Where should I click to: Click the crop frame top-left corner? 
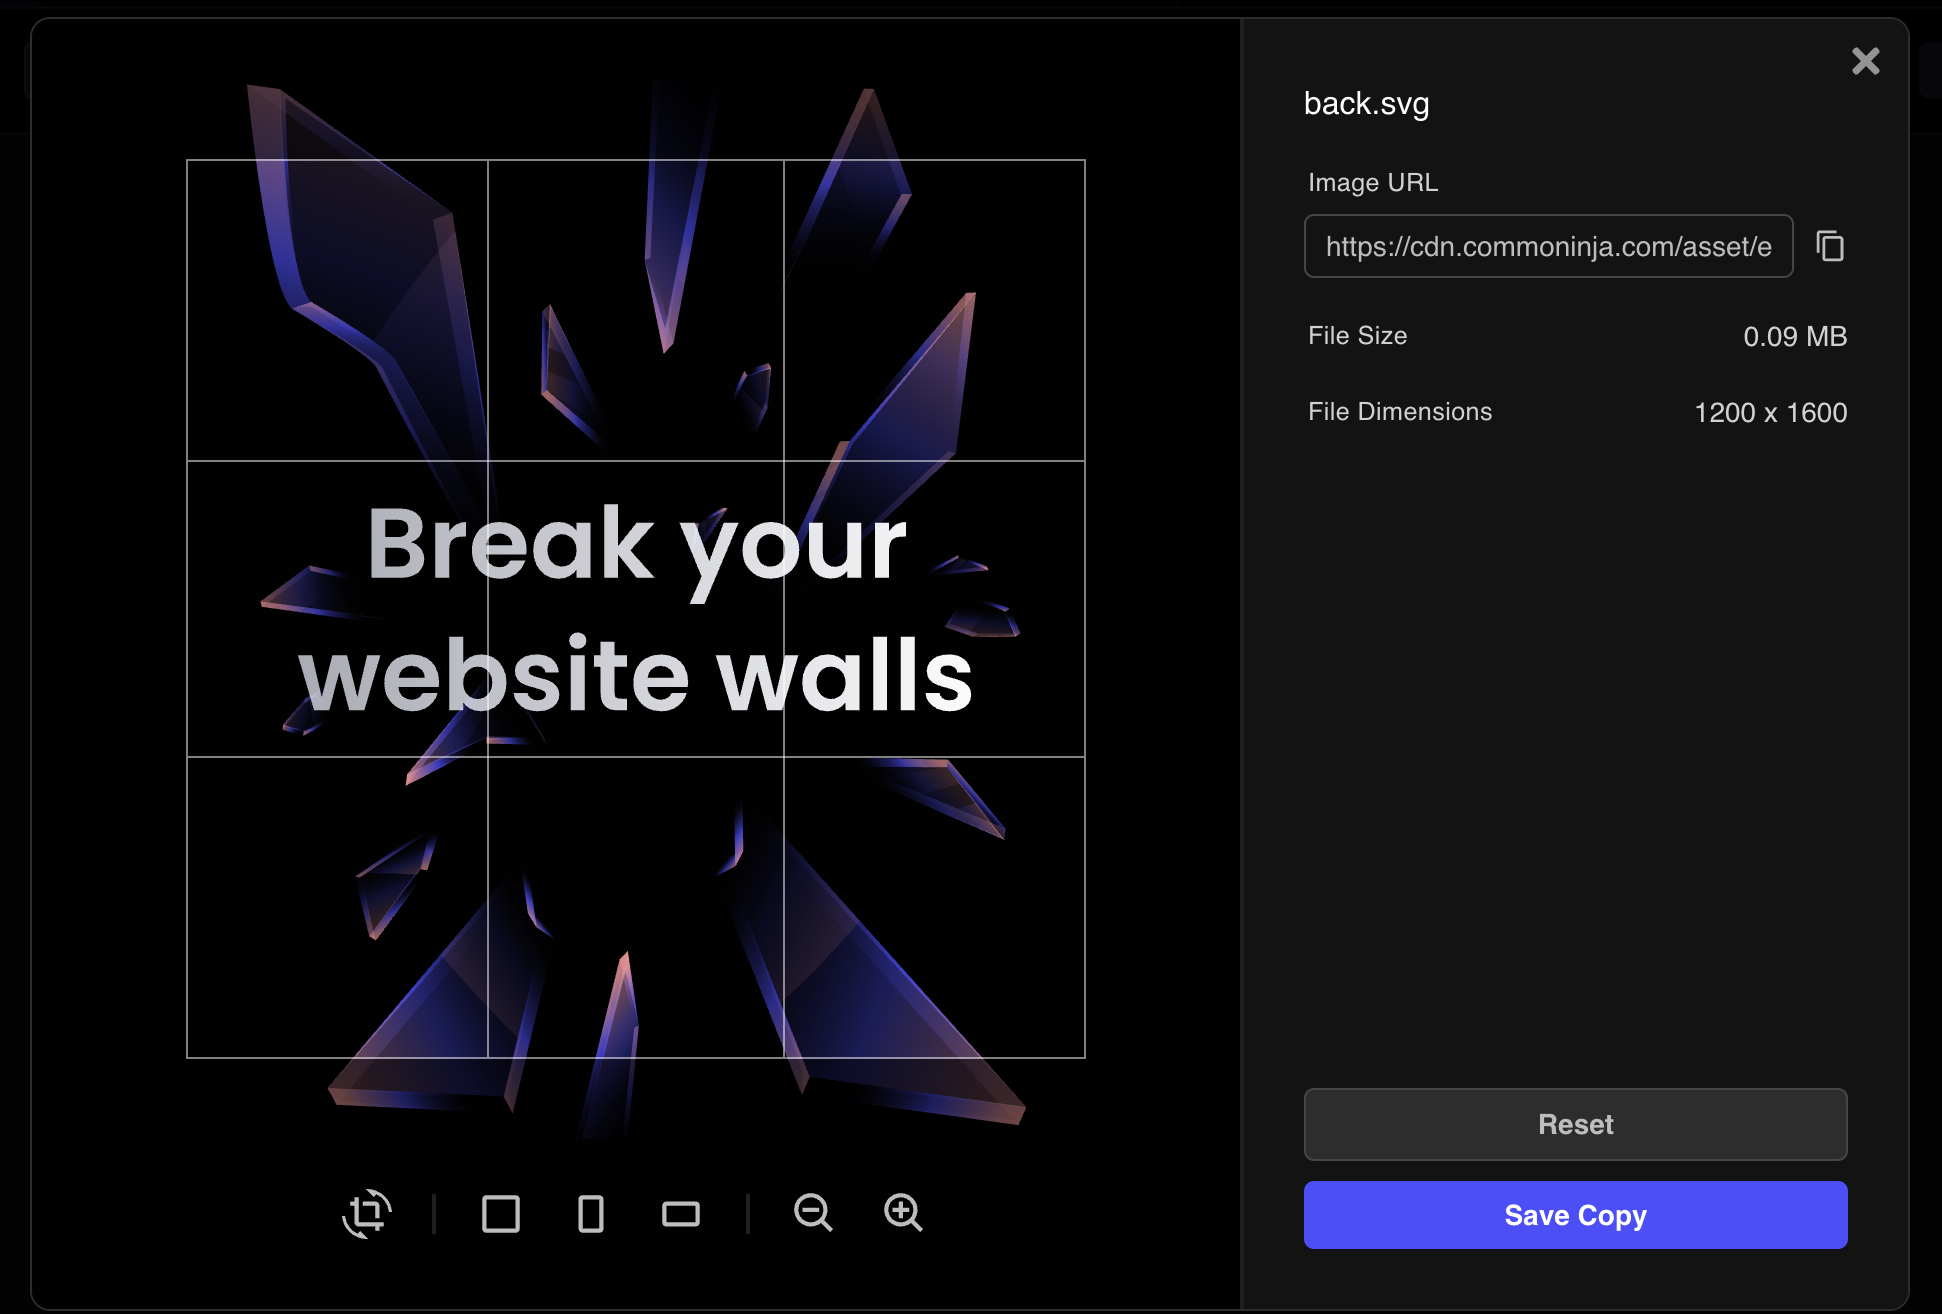pos(187,160)
